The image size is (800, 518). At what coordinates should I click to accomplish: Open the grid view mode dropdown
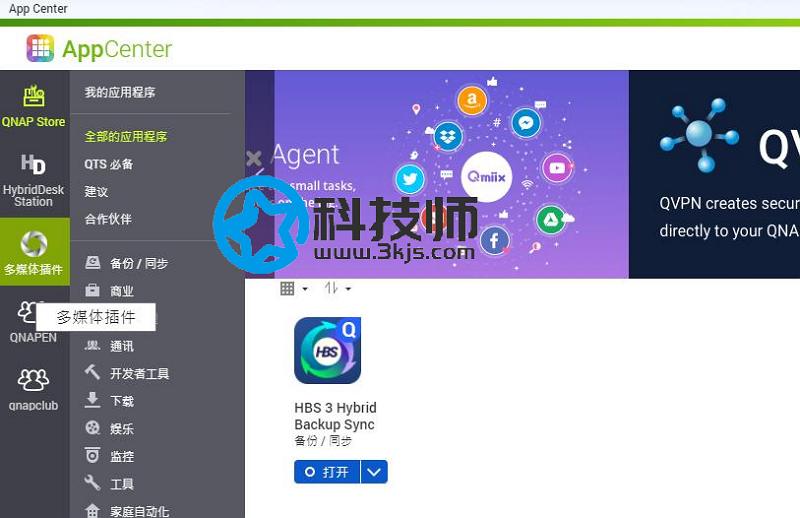point(294,289)
